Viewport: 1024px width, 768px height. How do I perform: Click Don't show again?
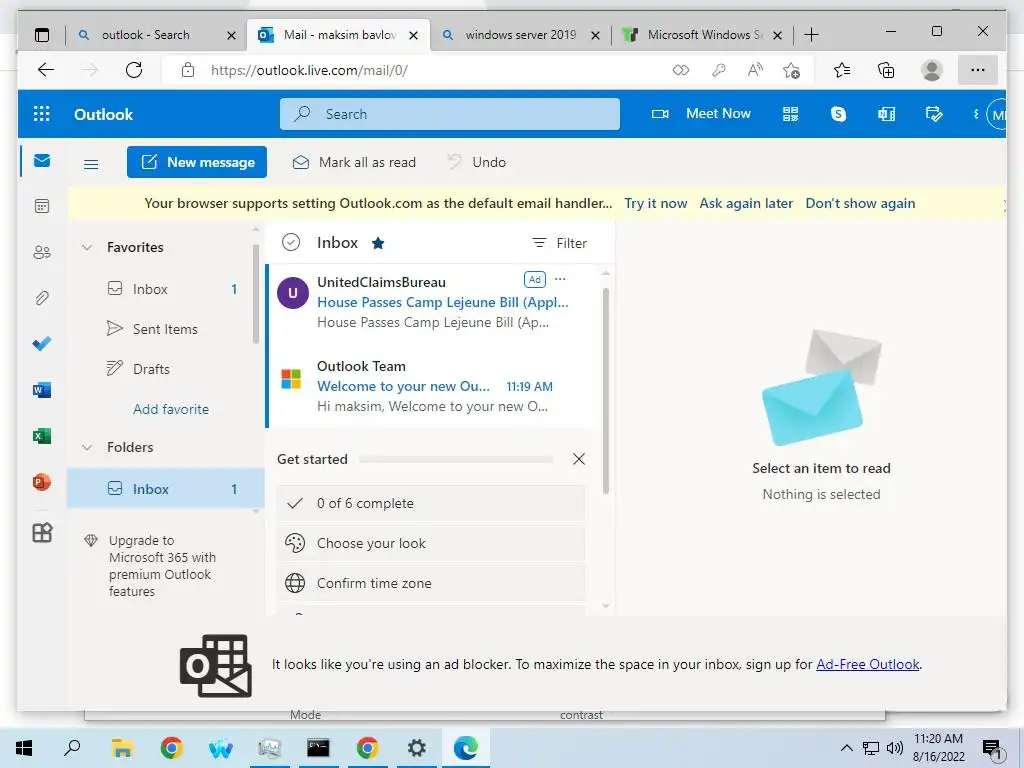pos(860,203)
